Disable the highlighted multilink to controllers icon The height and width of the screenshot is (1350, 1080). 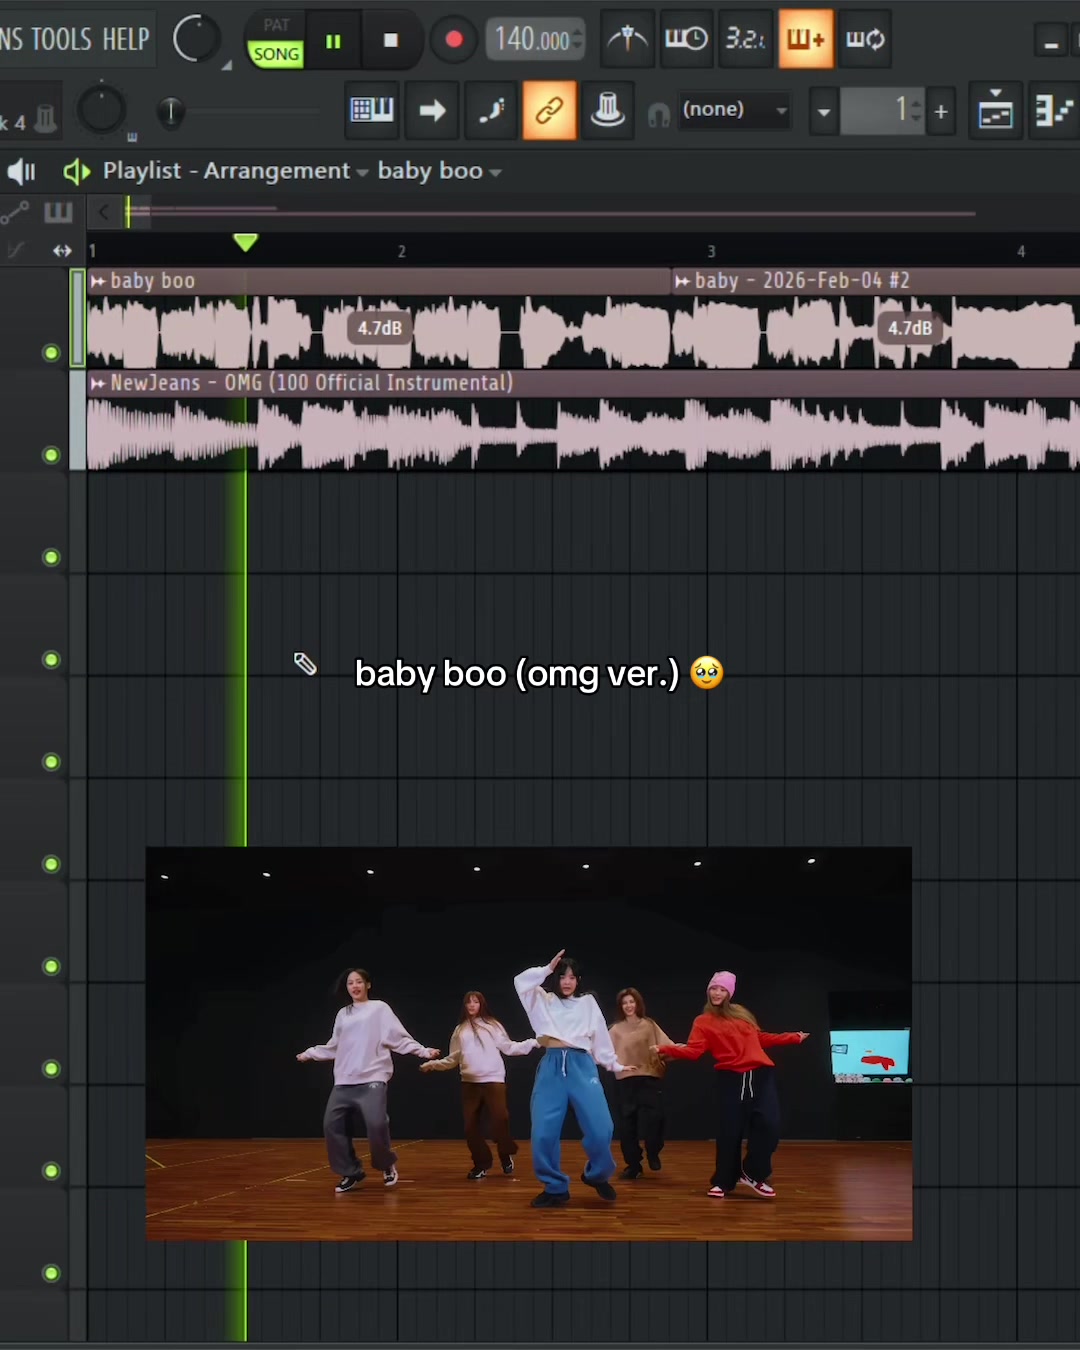(x=549, y=110)
